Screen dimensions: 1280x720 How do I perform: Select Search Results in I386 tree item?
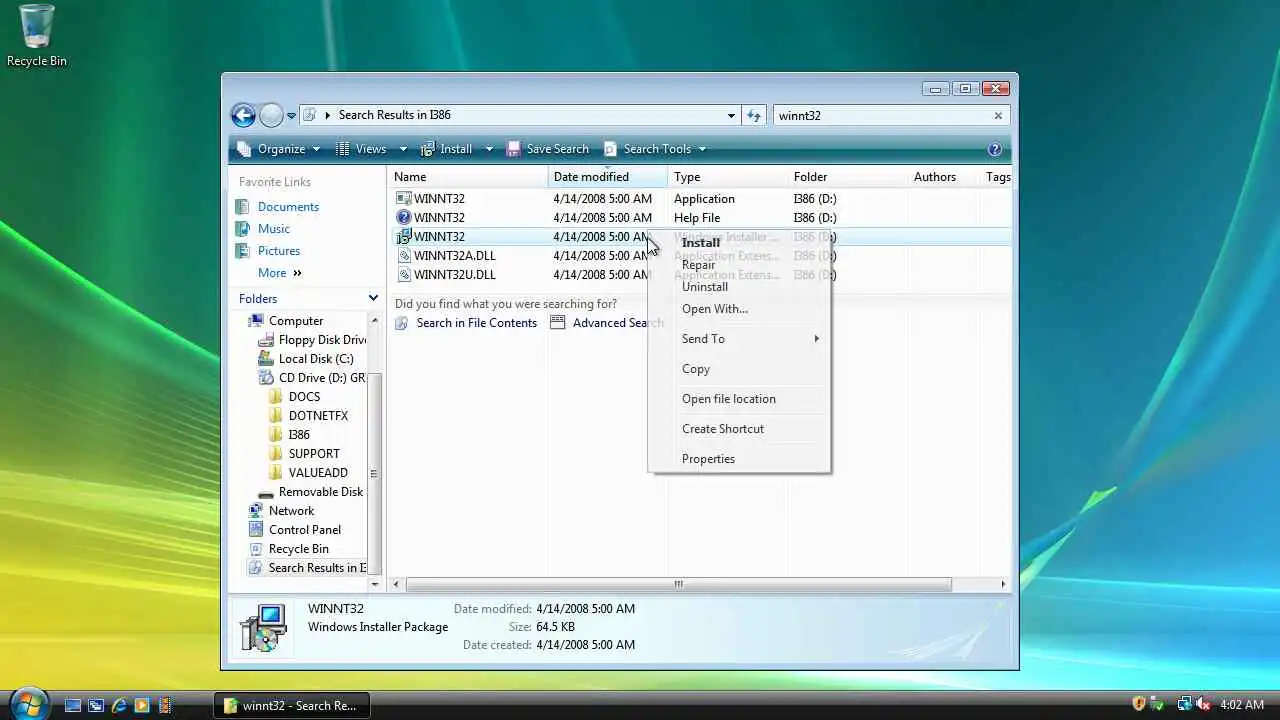307,568
